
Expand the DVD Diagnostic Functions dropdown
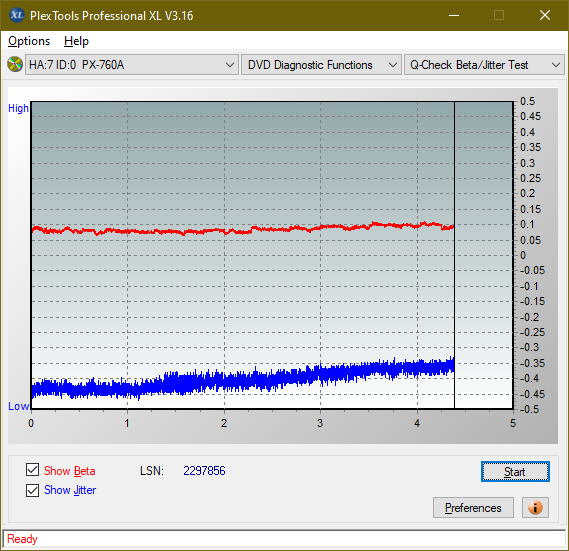pyautogui.click(x=321, y=65)
